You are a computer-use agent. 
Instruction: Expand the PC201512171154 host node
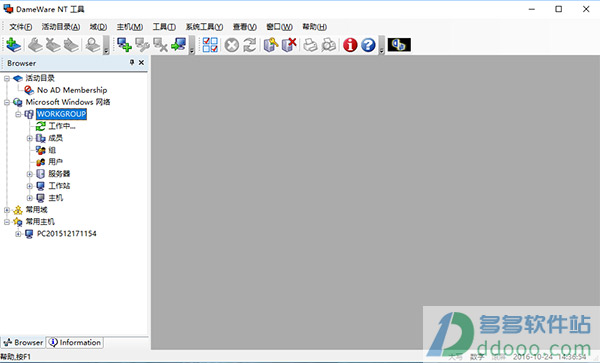[x=18, y=234]
